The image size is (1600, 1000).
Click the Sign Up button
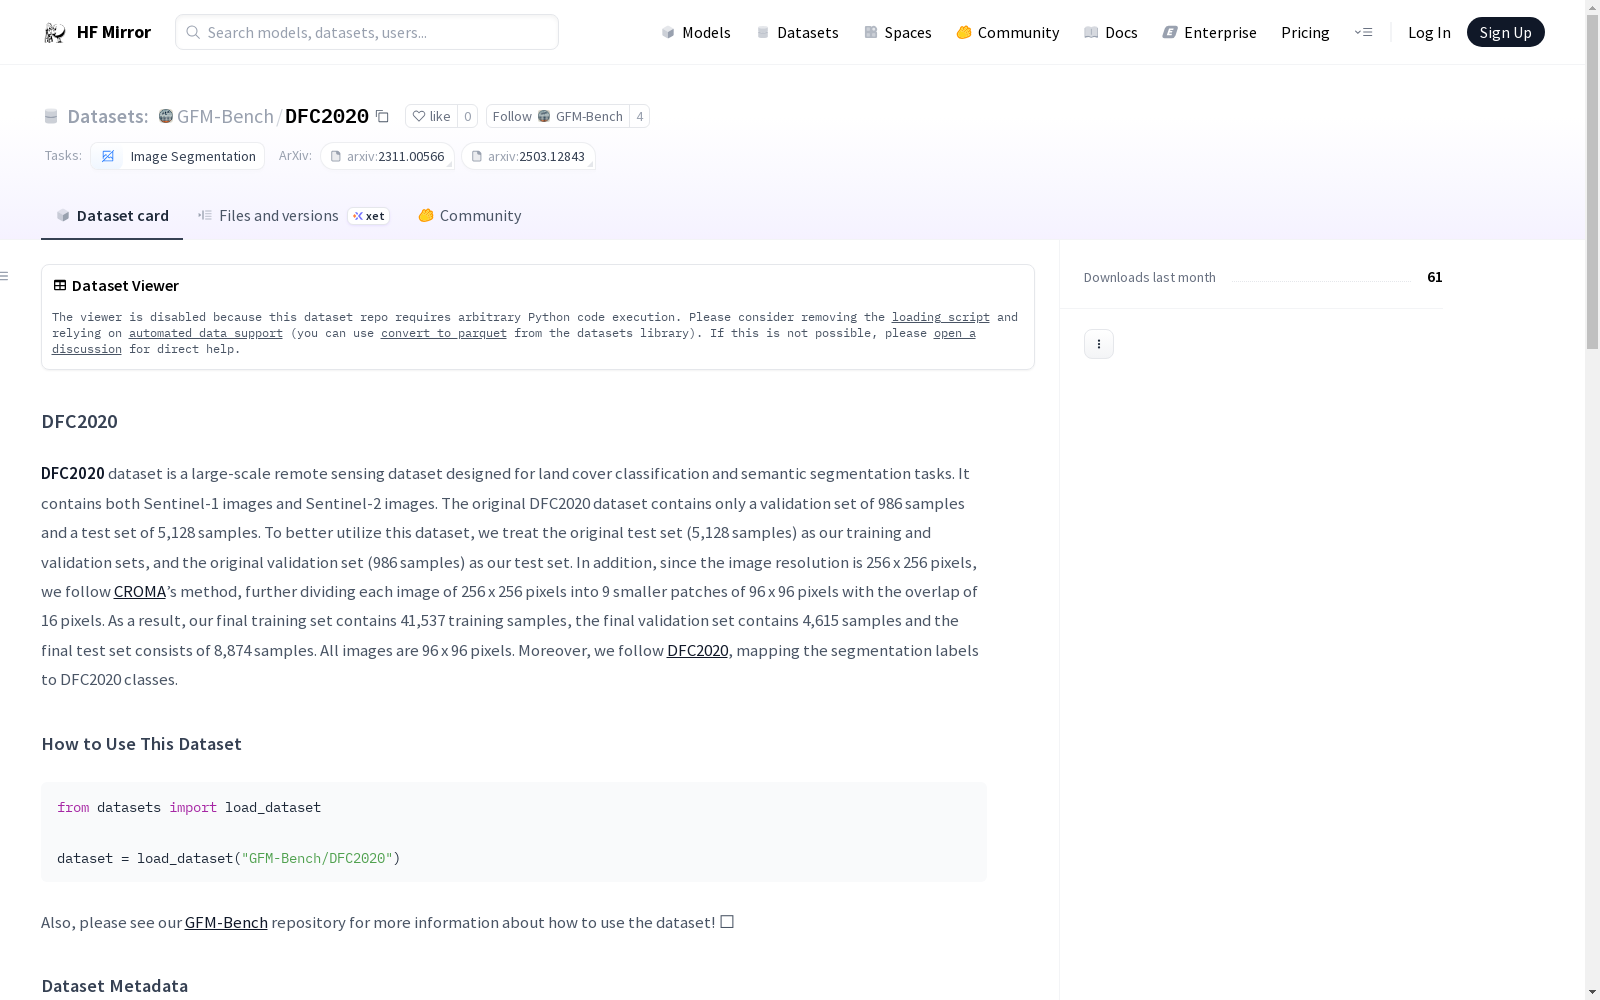pos(1505,32)
